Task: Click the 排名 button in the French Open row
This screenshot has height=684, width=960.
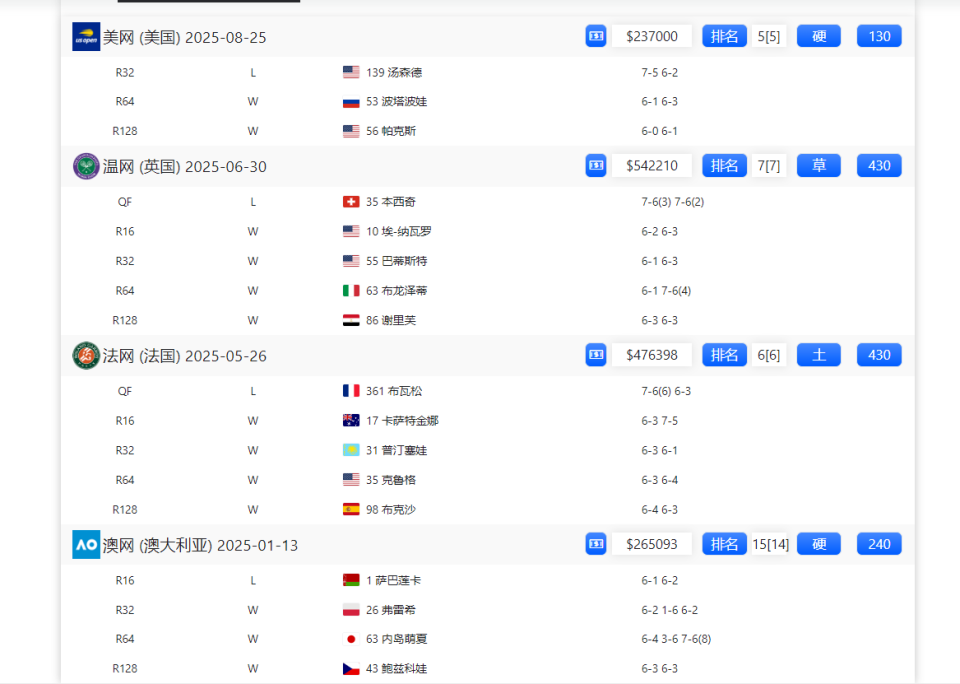Action: (x=724, y=355)
